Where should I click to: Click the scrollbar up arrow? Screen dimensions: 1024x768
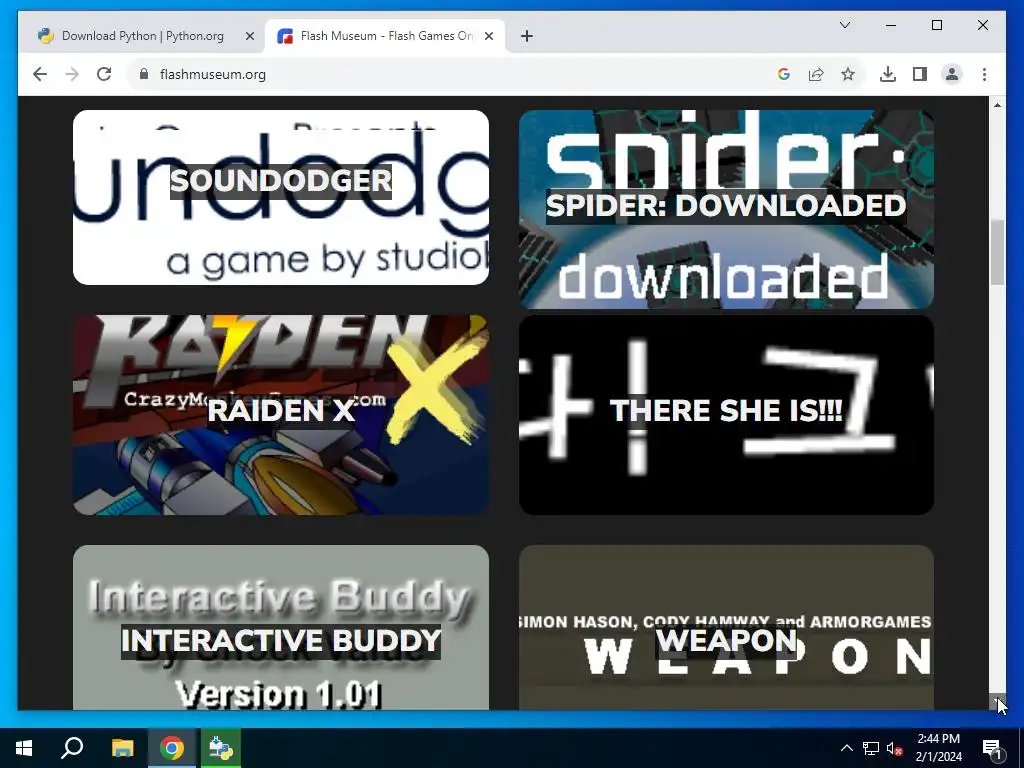(x=997, y=104)
